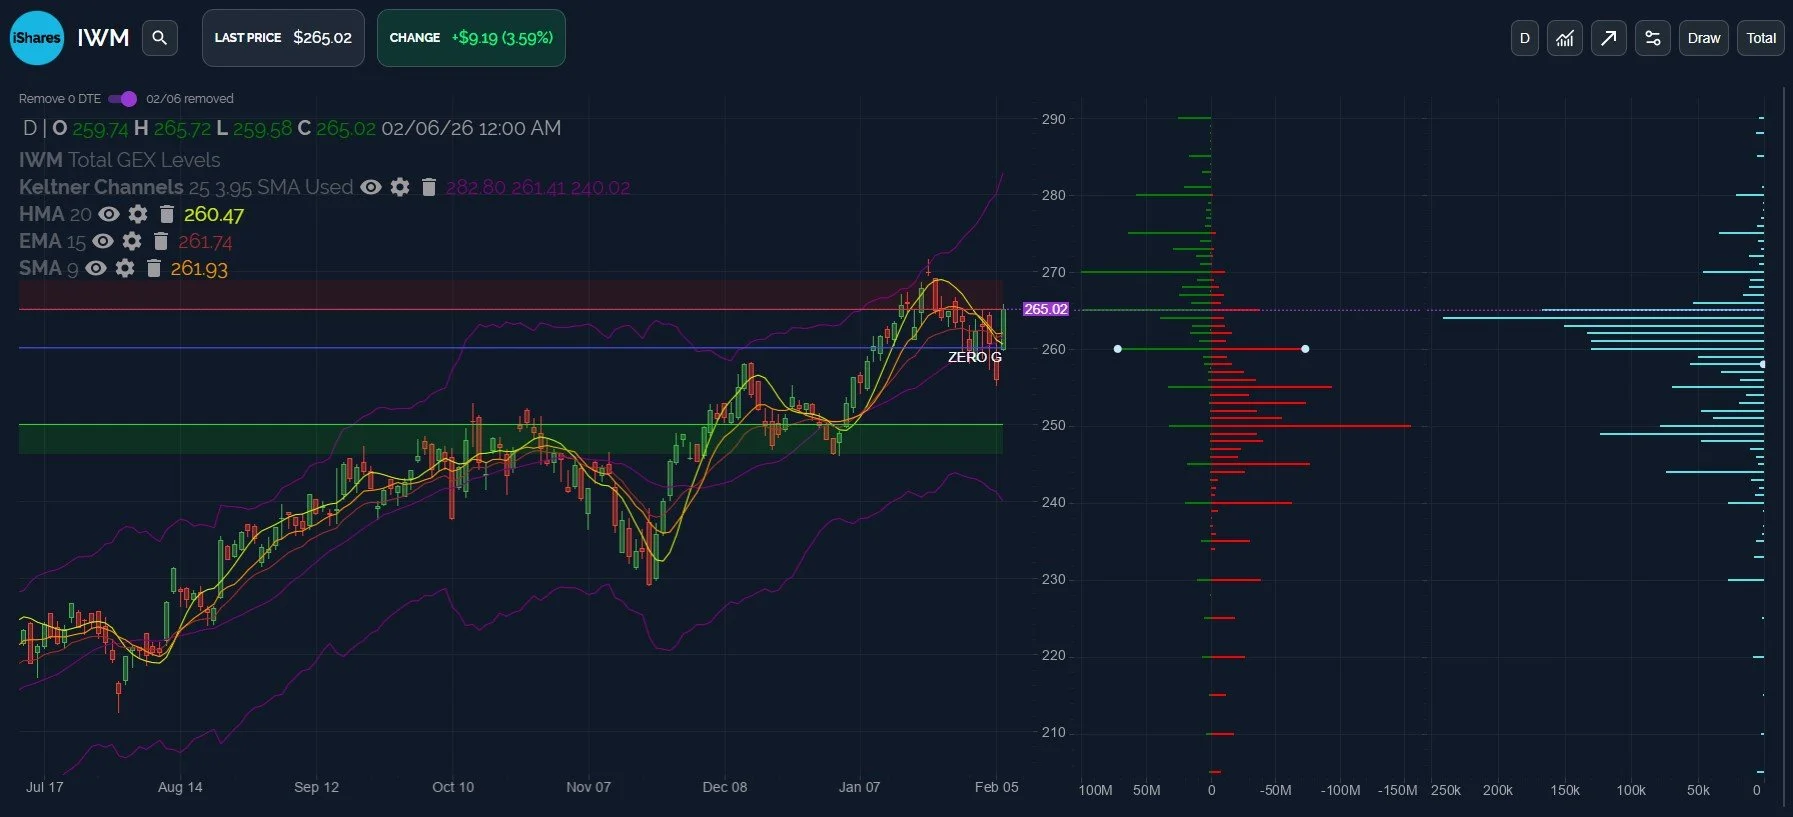Toggle the Remove 0 DTE switch

pos(122,98)
